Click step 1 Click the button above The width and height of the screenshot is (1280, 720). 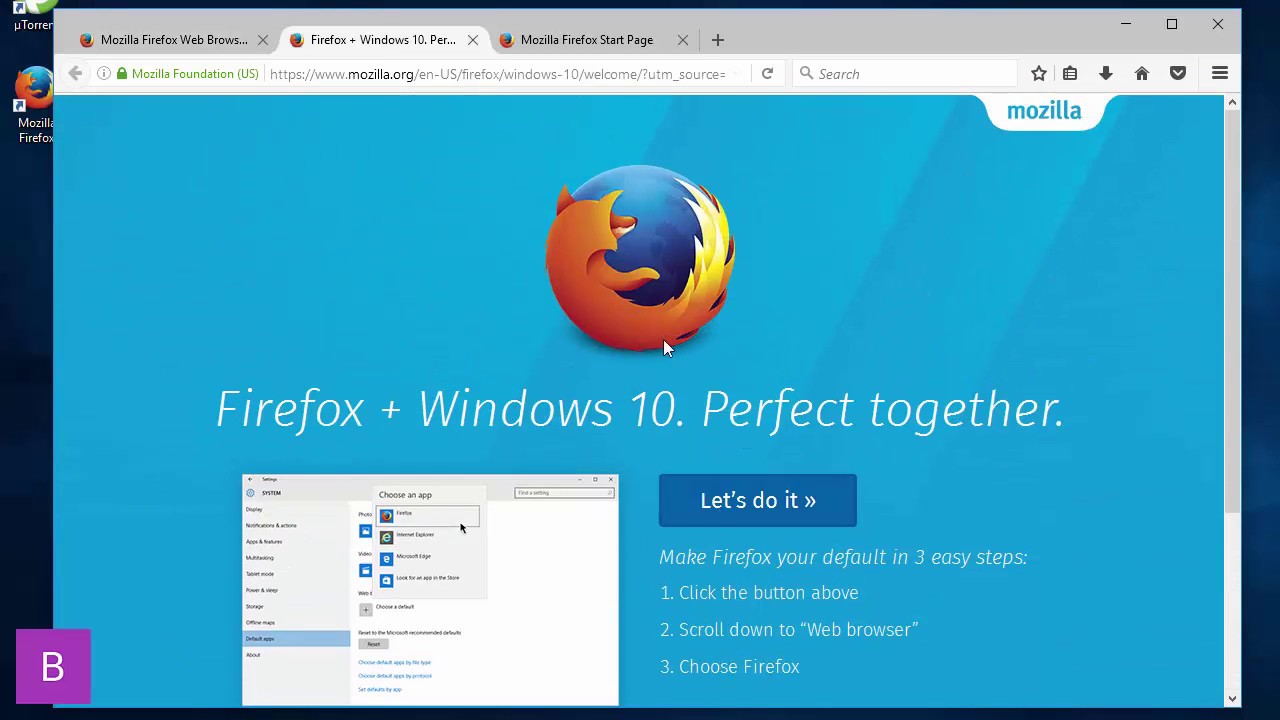coord(759,593)
